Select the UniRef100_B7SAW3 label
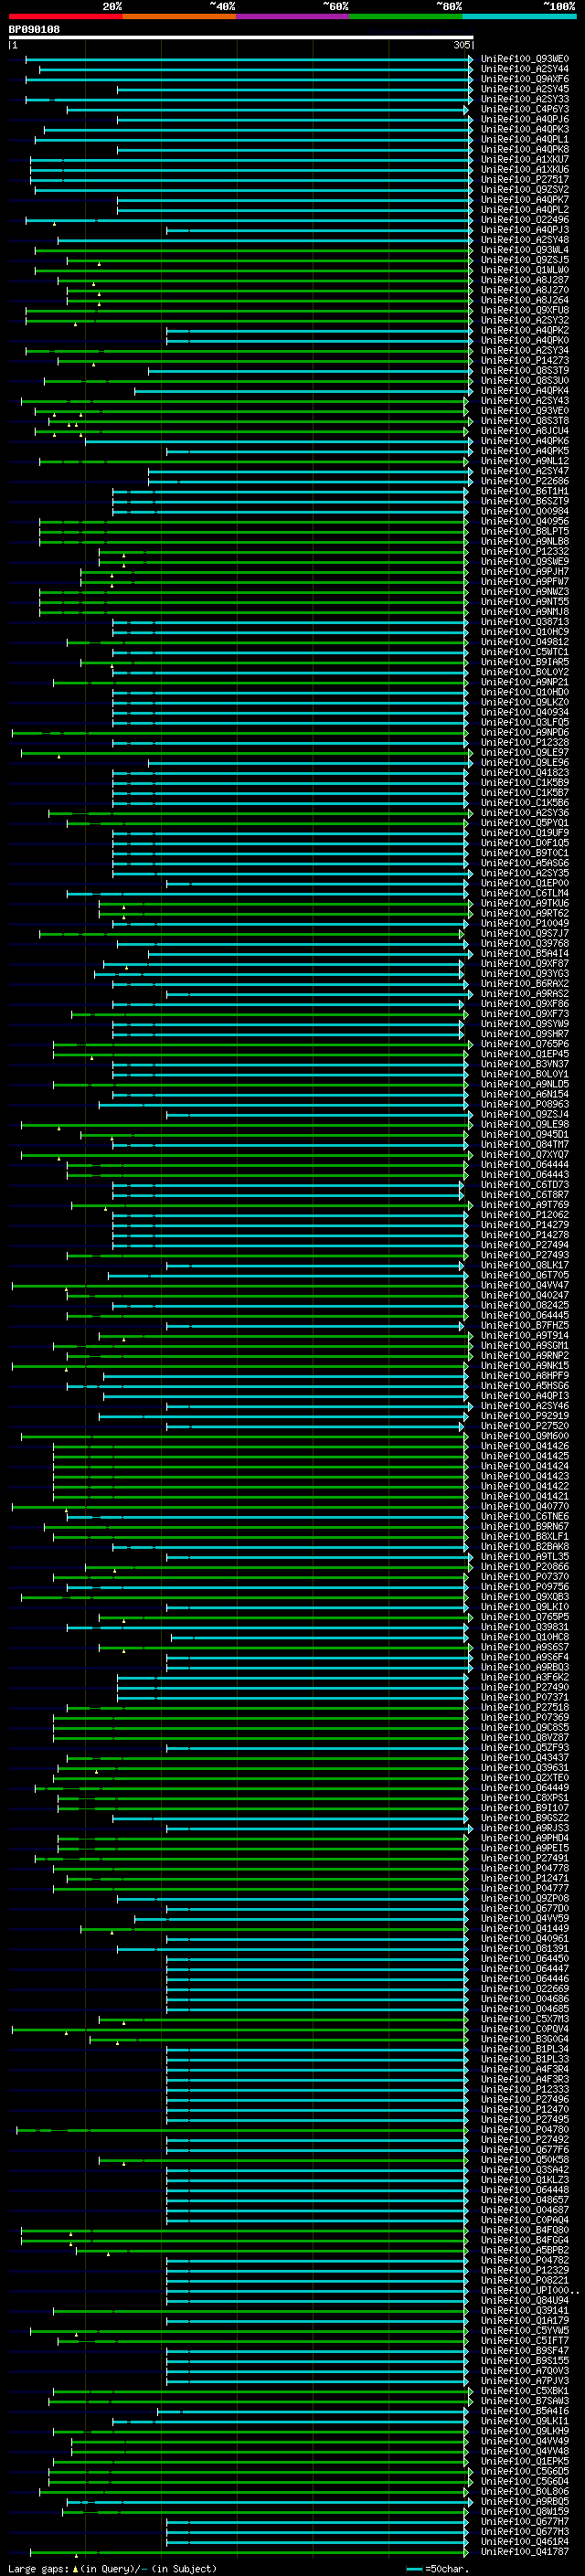This screenshot has width=585, height=2576. tap(525, 2400)
